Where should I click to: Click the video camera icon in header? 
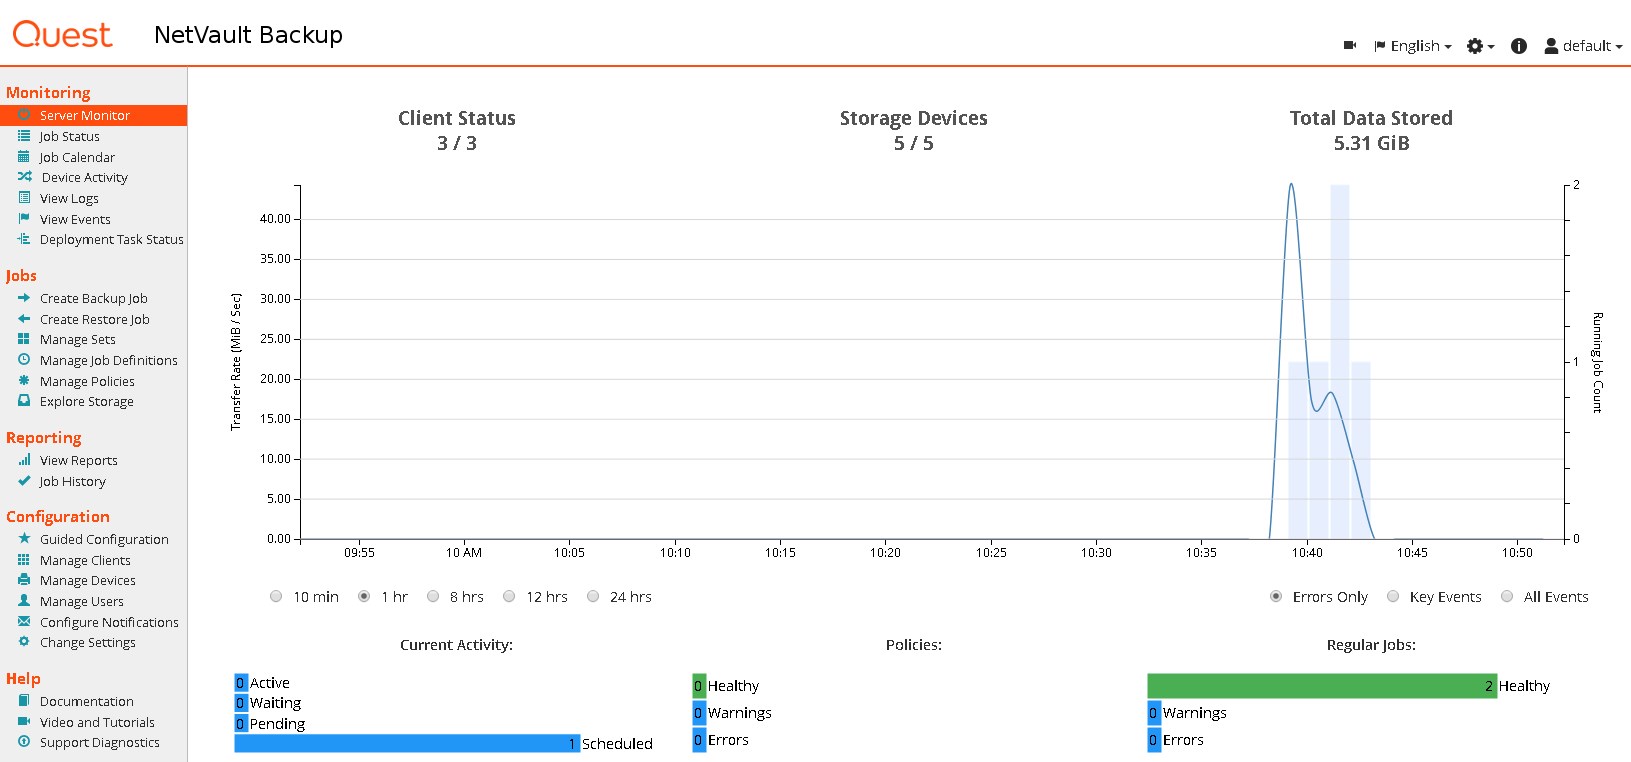(x=1349, y=46)
